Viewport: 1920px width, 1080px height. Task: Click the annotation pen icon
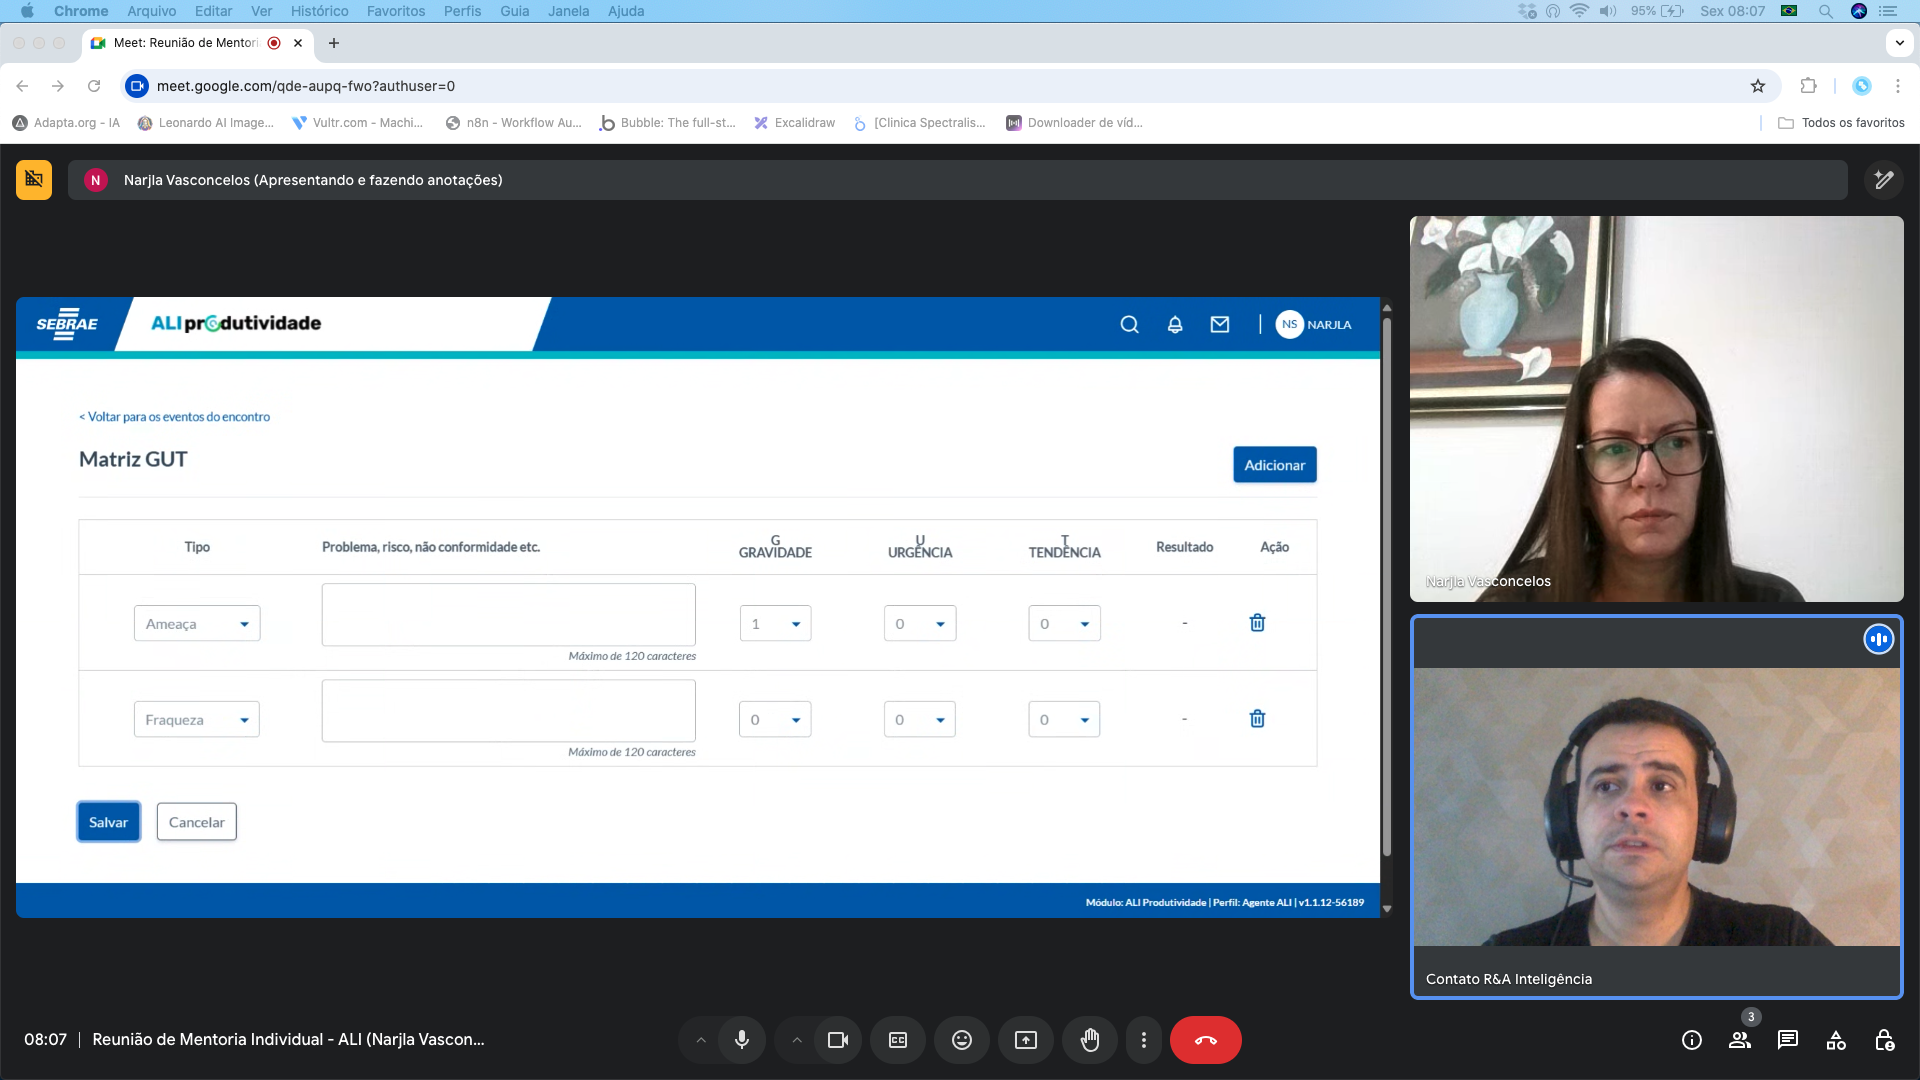click(1883, 180)
